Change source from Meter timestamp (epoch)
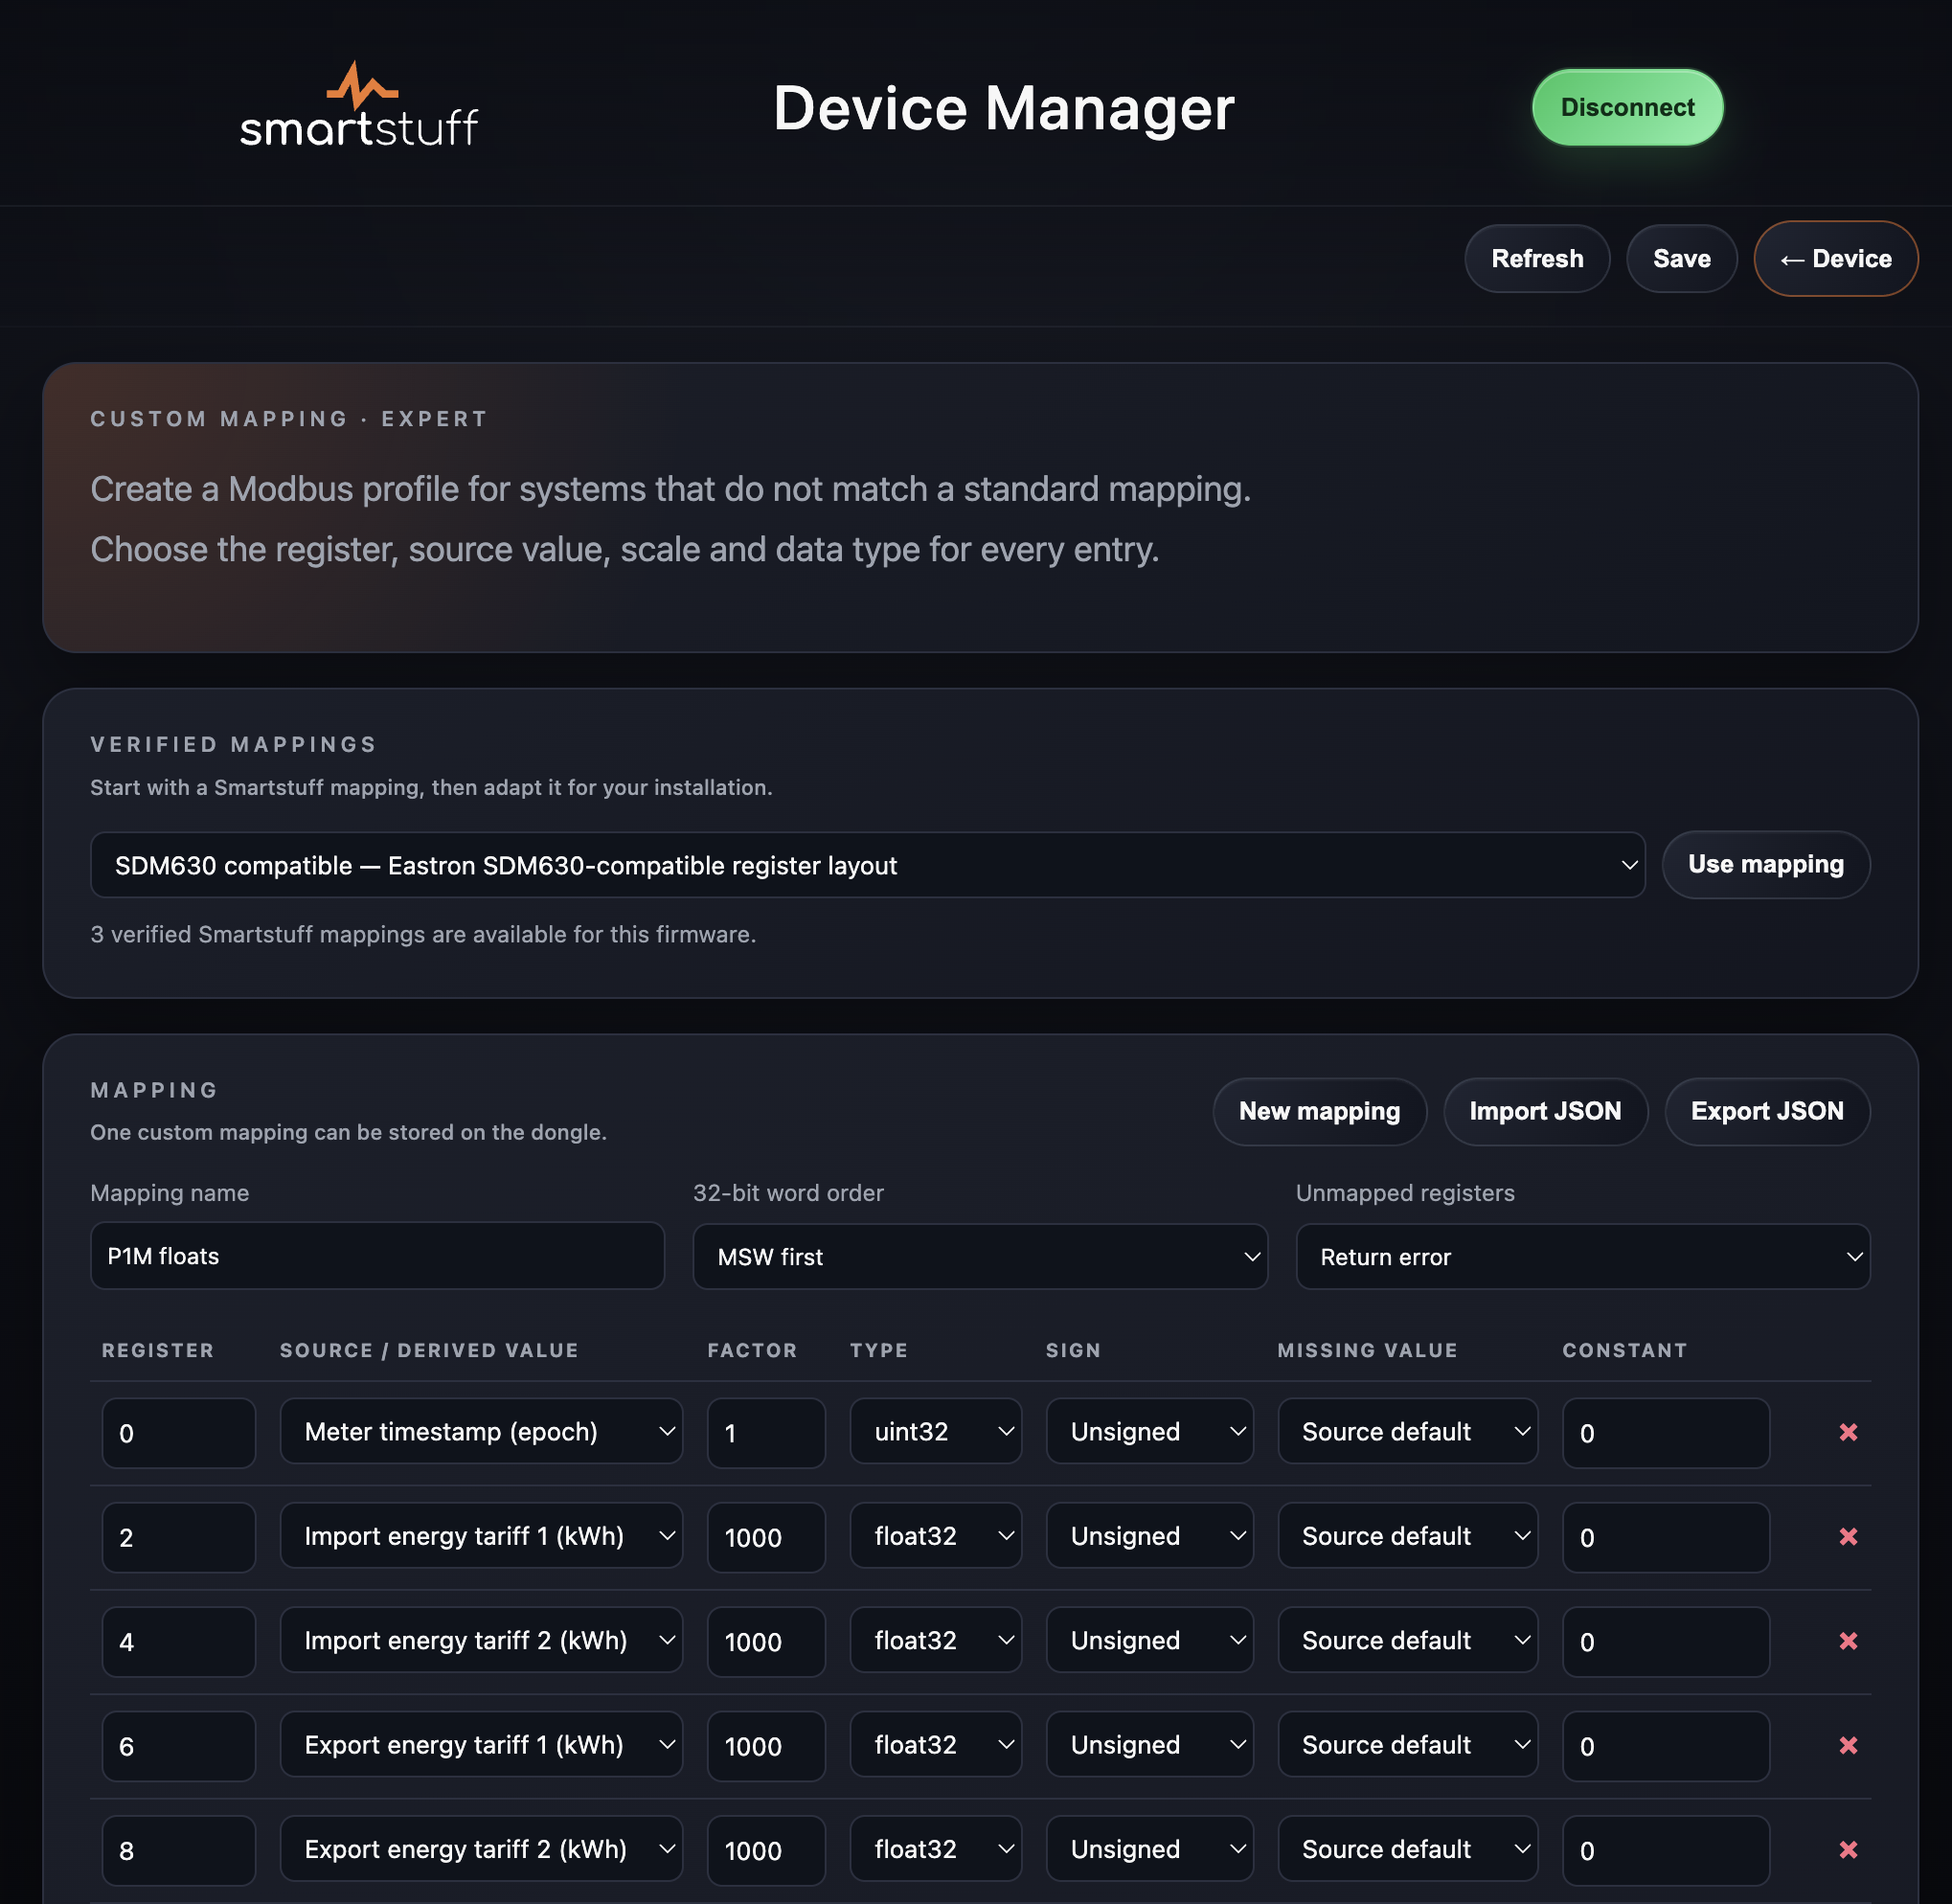The width and height of the screenshot is (1952, 1904). [x=481, y=1432]
